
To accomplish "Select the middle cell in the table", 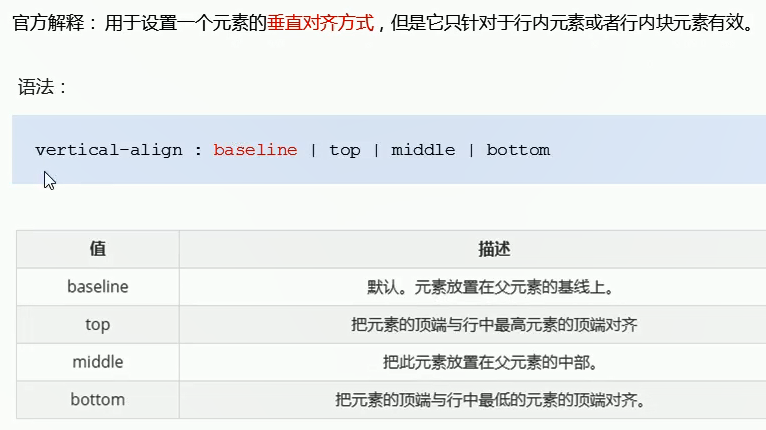I will pos(98,362).
